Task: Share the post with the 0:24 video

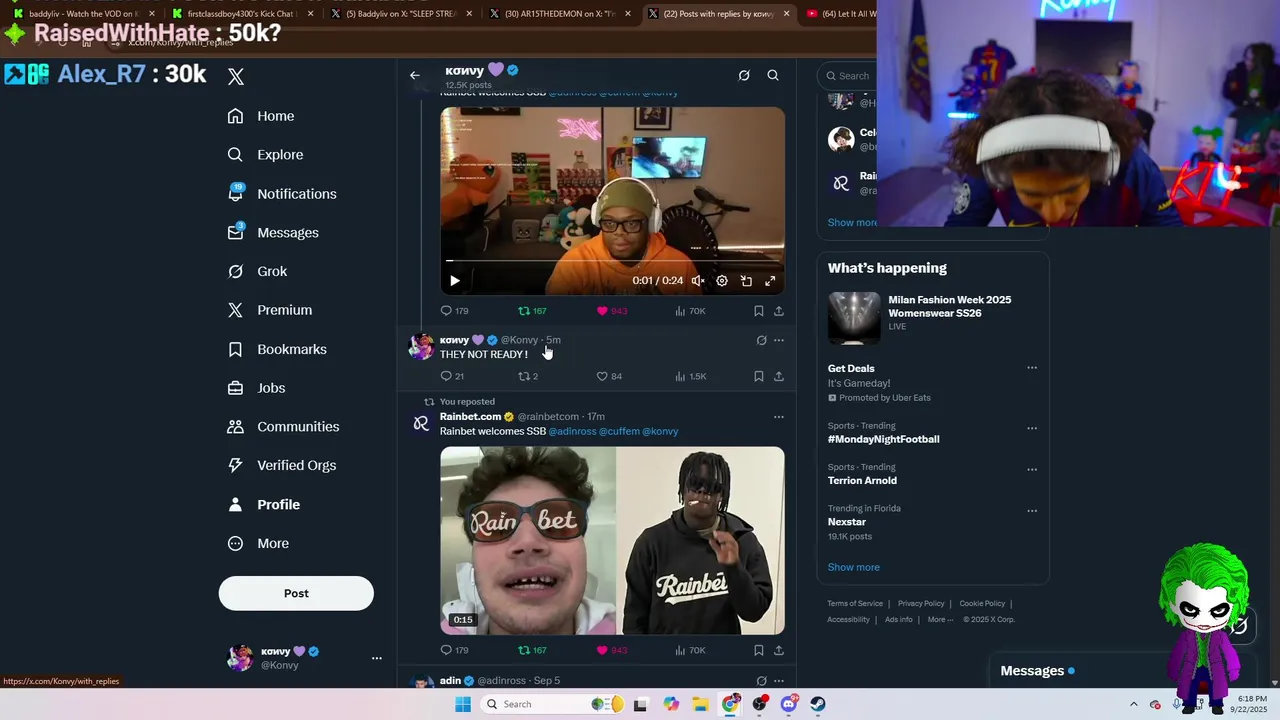Action: point(779,311)
